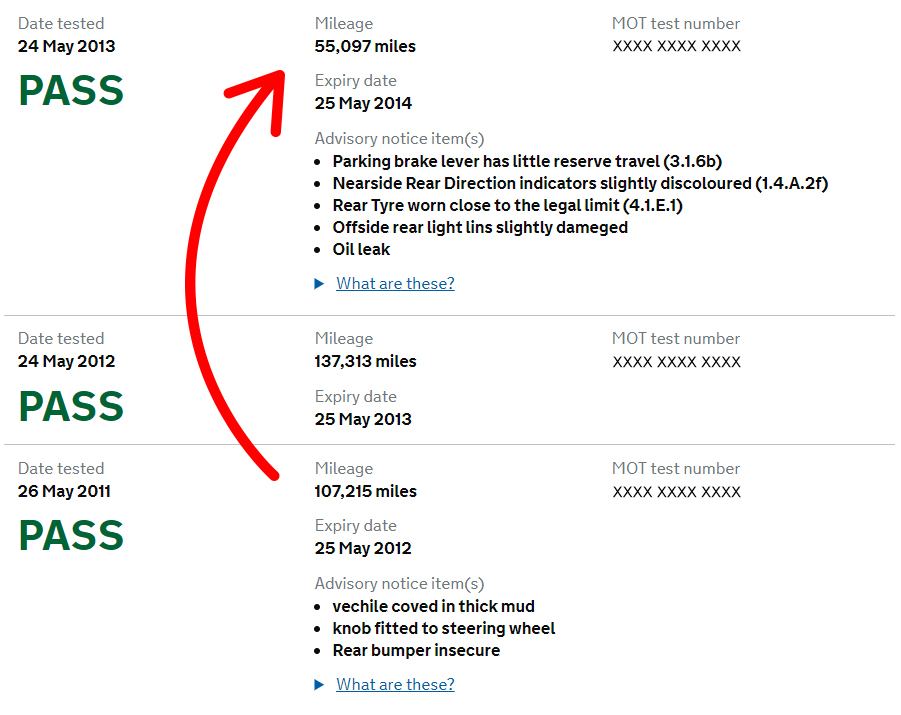
Task: Open "What are these?" link below Rear bumper insecure
Action: coord(395,685)
